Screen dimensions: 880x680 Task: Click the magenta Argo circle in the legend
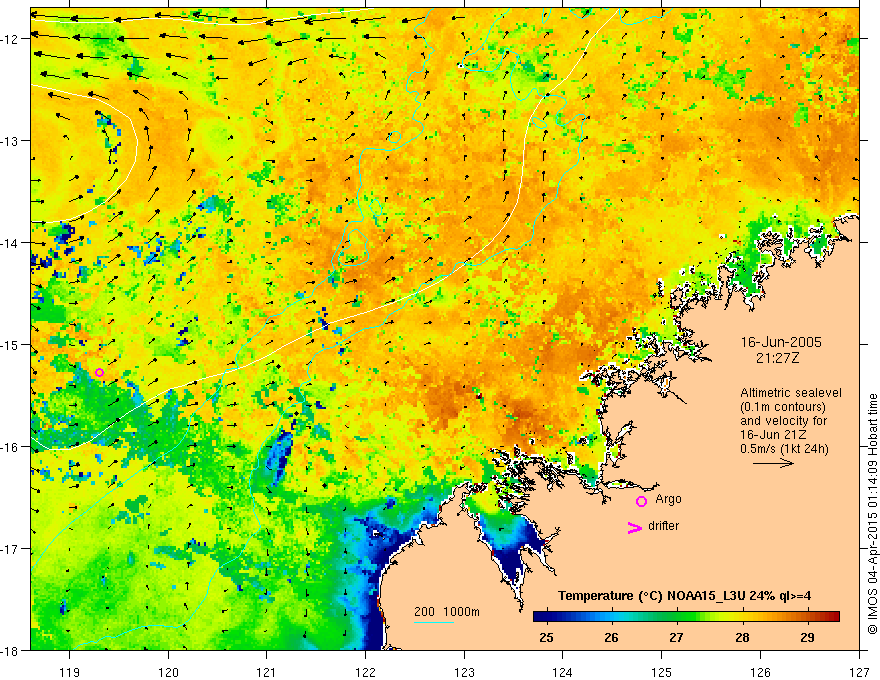point(641,501)
